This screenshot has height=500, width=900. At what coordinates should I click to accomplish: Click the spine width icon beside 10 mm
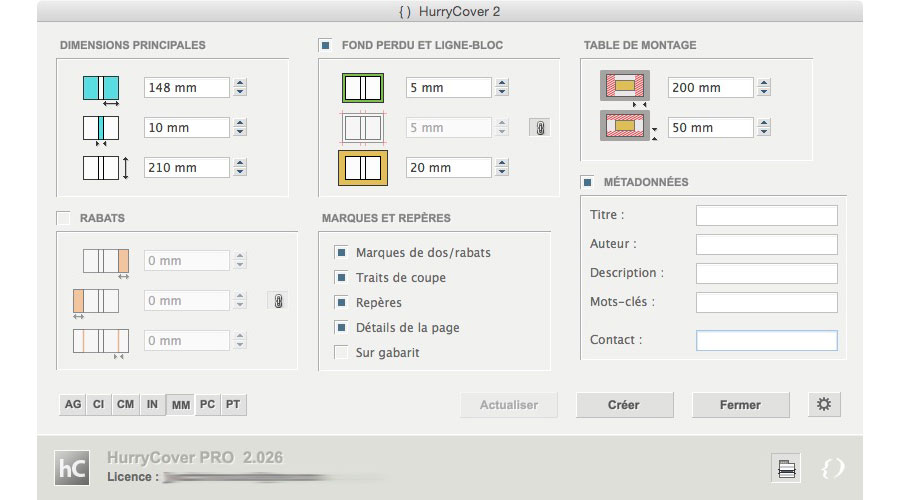101,130
